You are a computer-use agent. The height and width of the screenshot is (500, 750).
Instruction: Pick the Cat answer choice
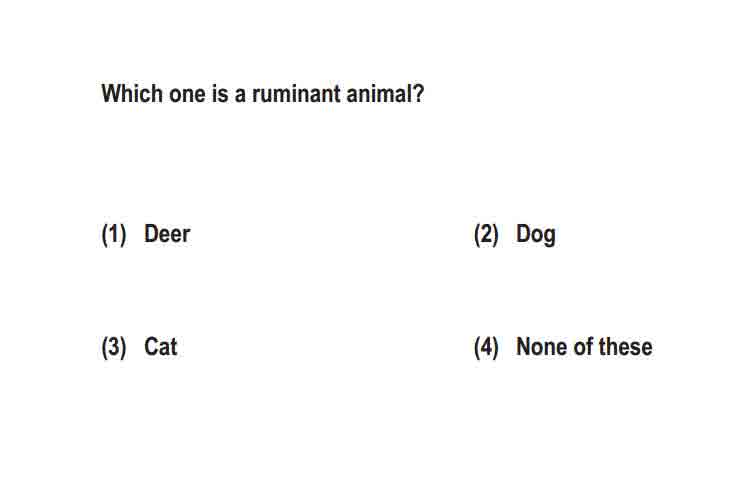point(161,347)
